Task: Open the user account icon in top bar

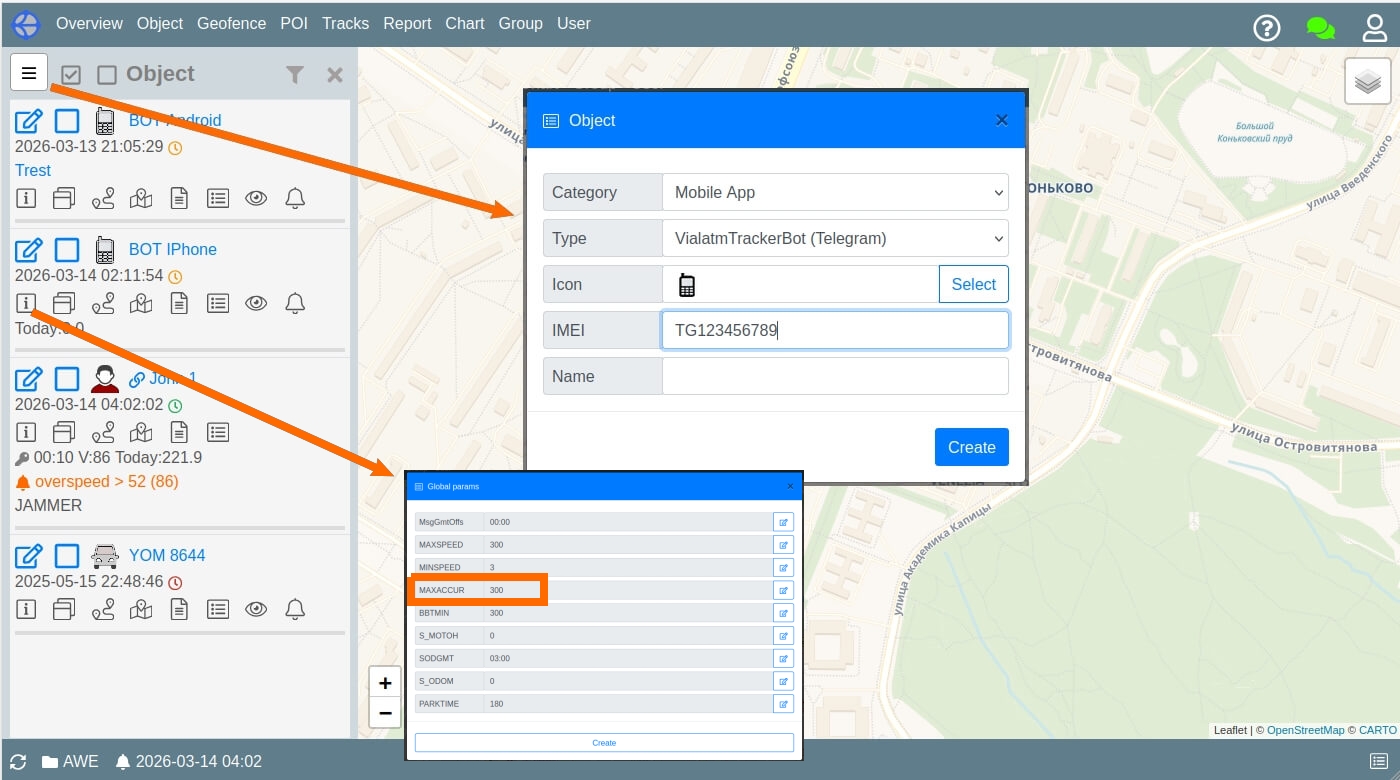Action: pyautogui.click(x=1375, y=28)
